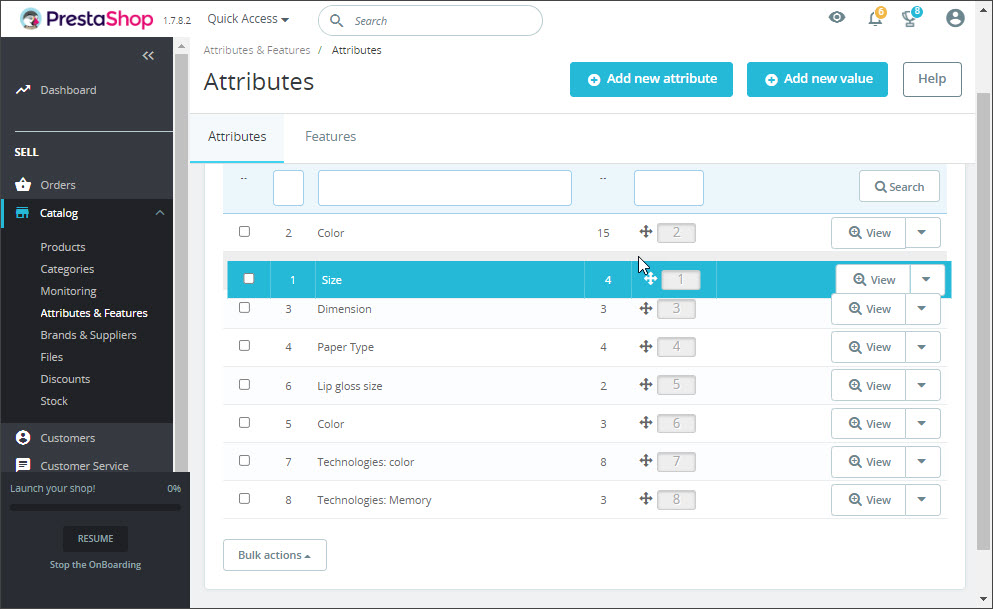Open the account profile icon
Viewport: 993px width, 609px height.
[955, 17]
